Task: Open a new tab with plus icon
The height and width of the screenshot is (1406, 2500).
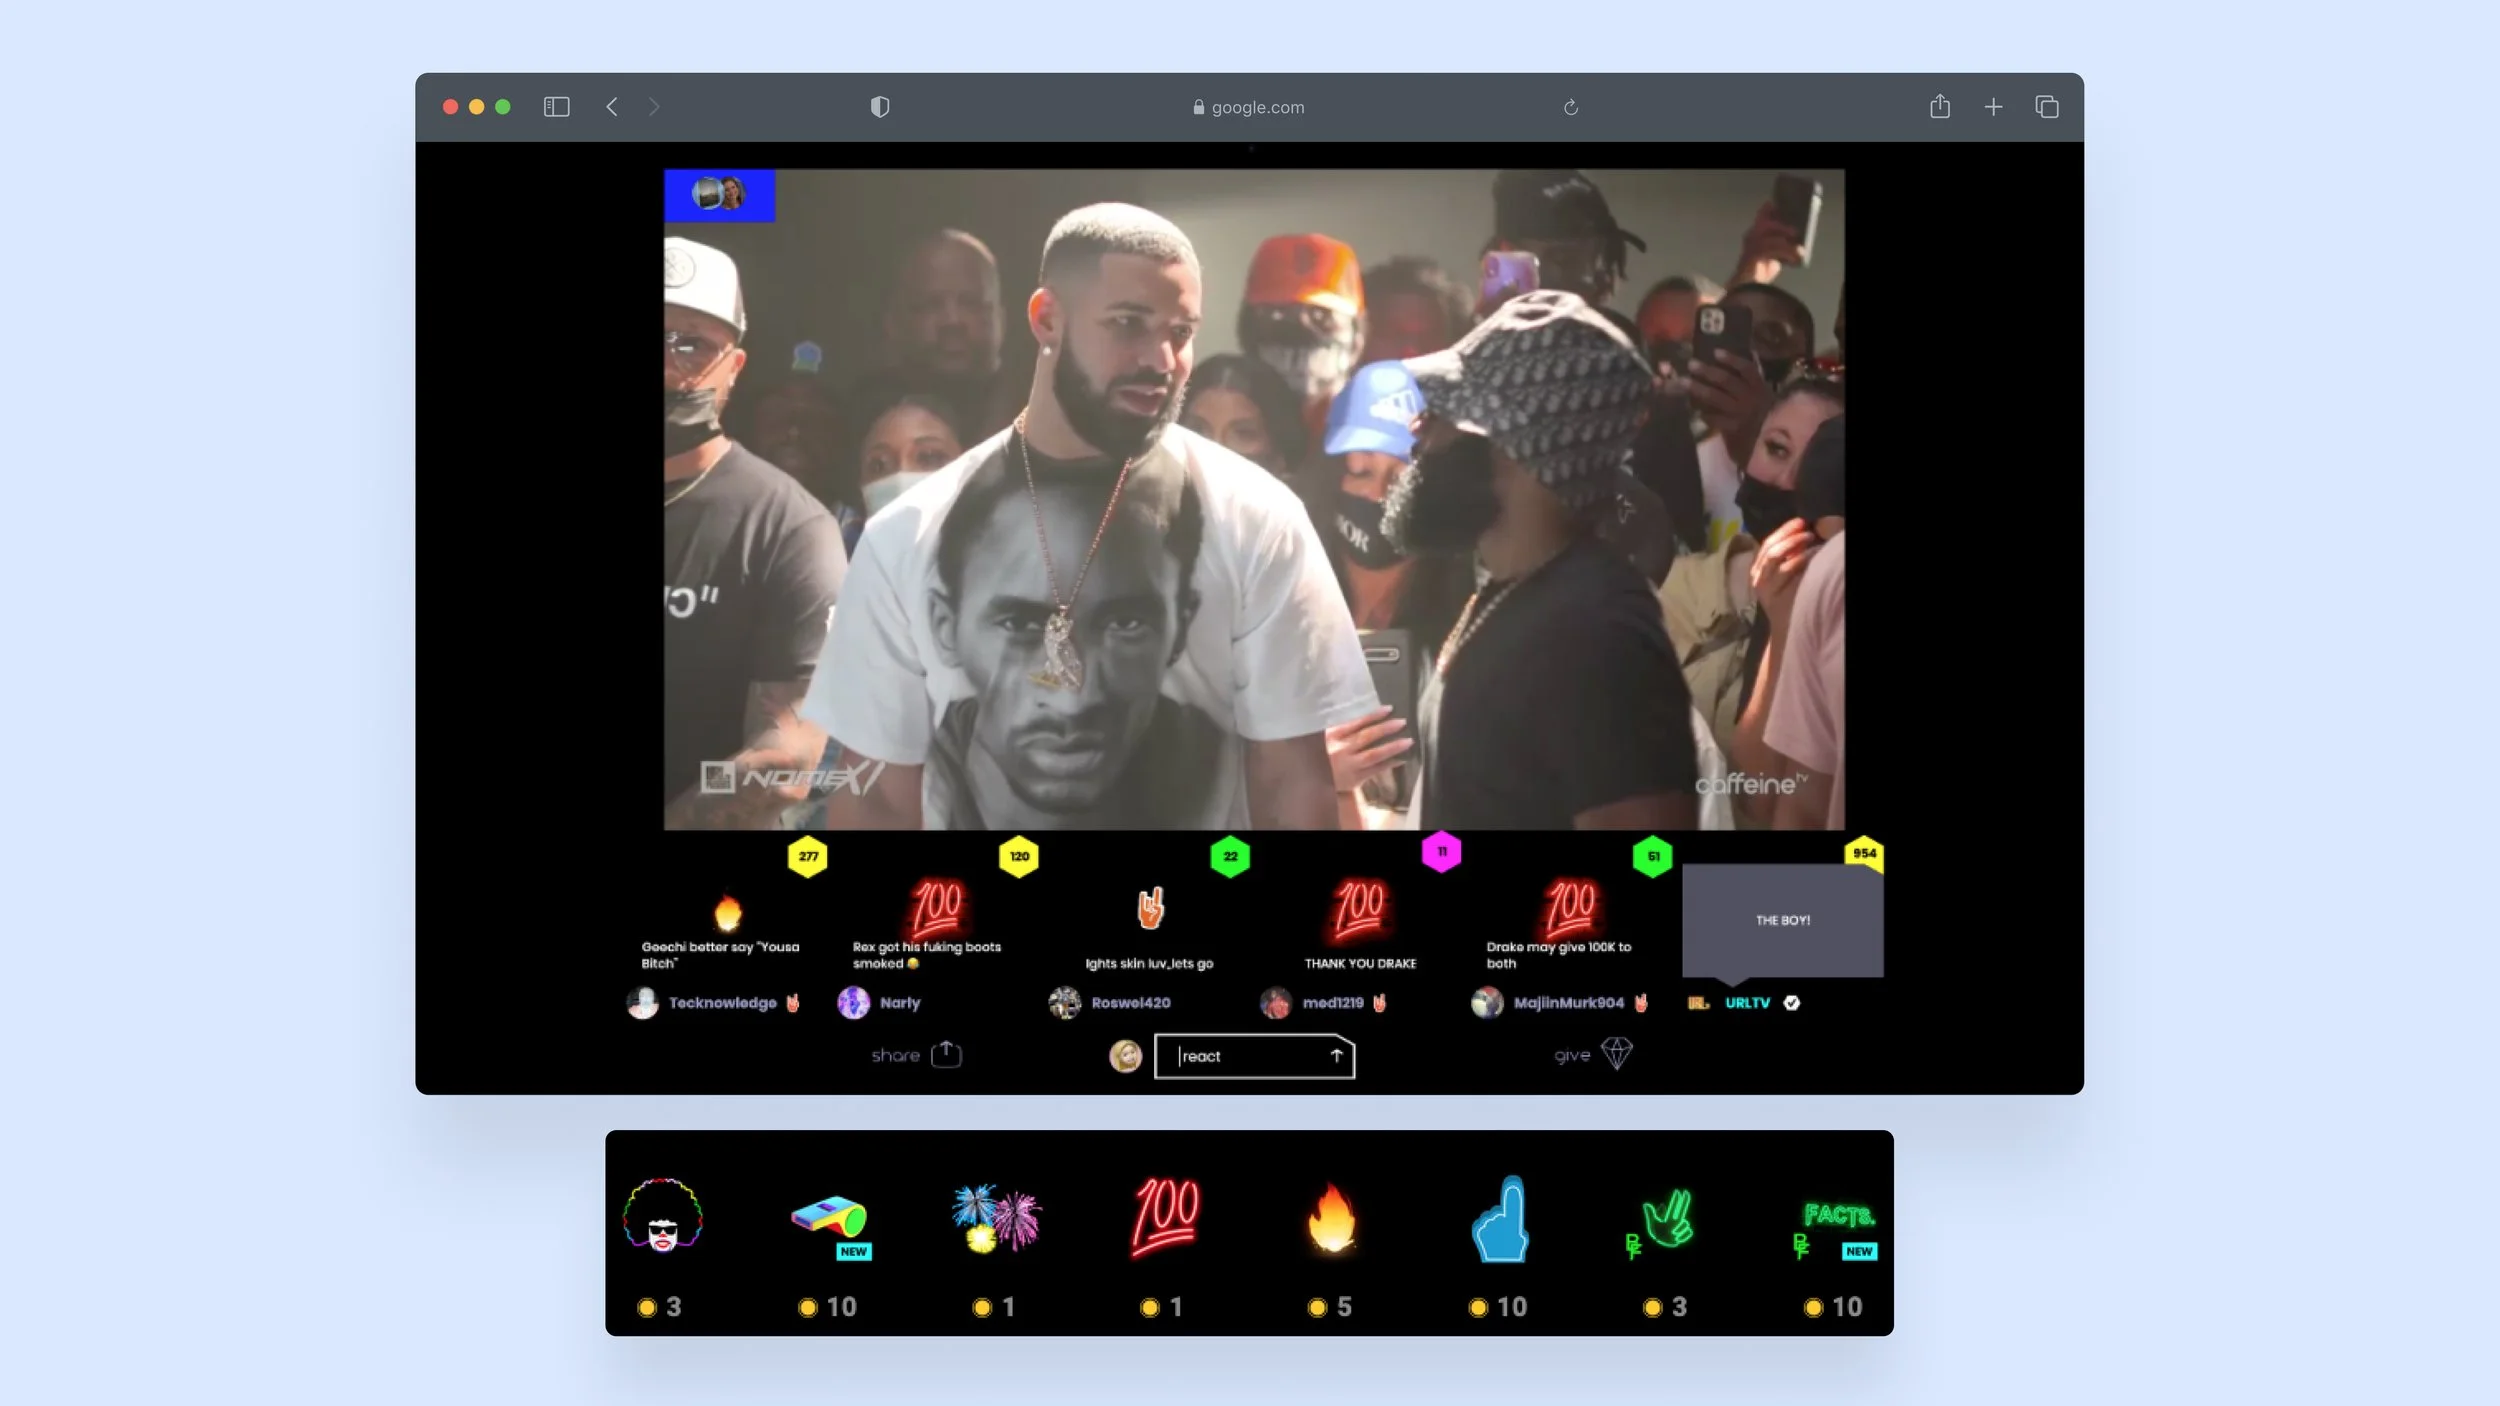Action: (1993, 107)
